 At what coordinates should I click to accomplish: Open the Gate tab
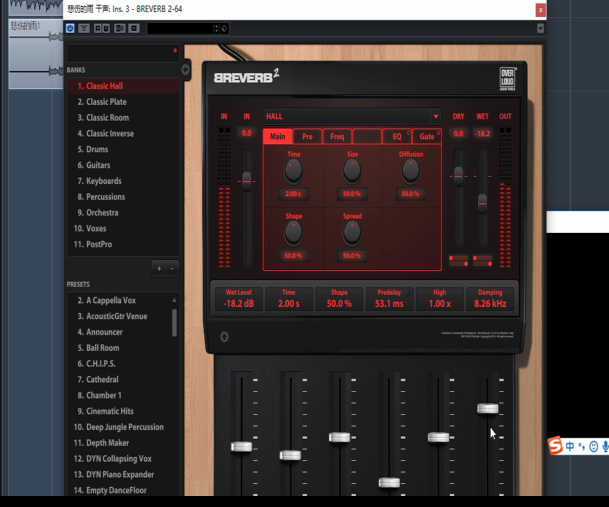(x=427, y=136)
